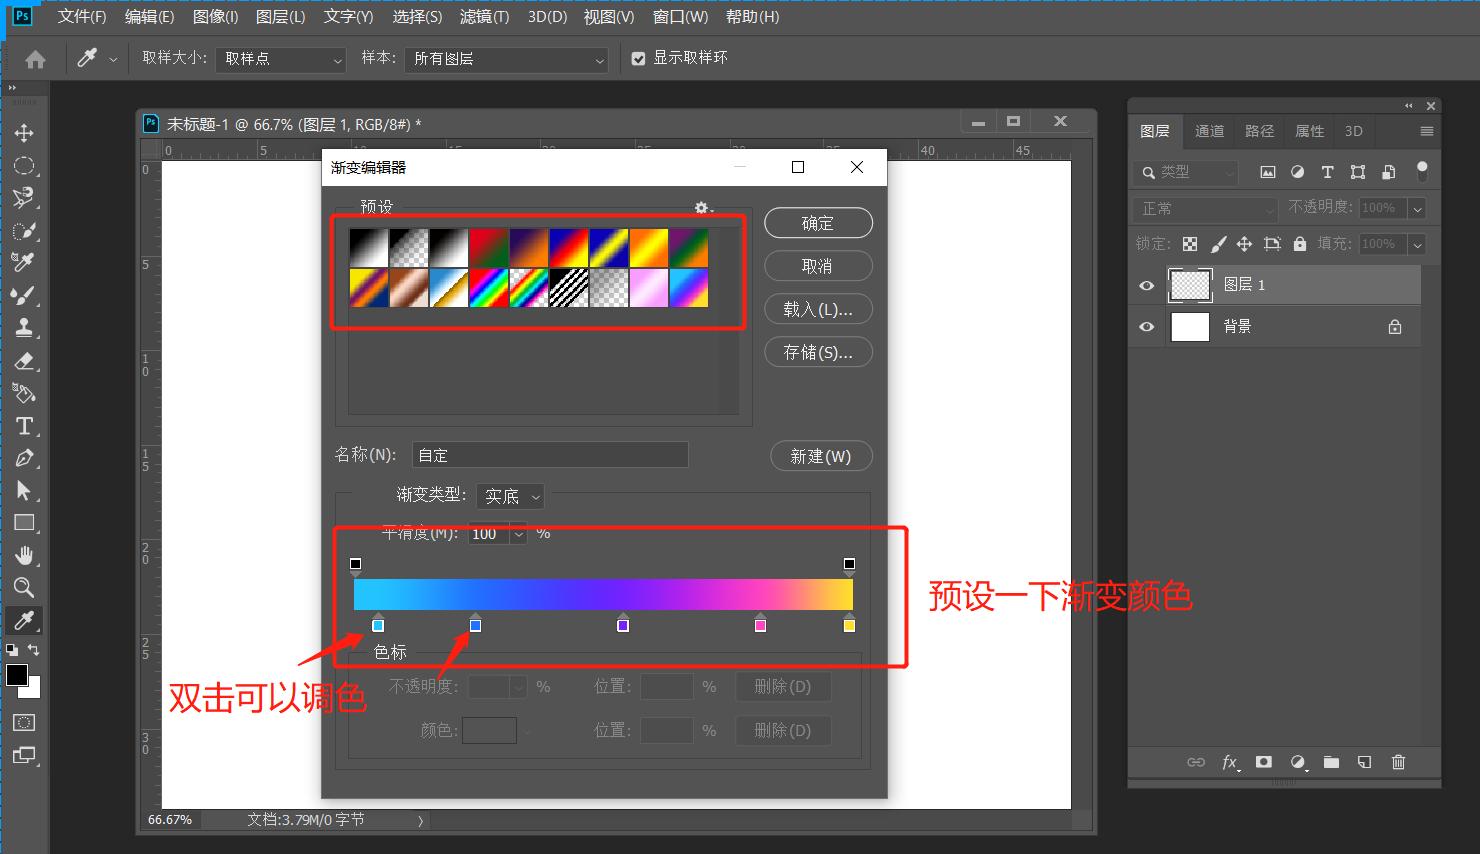Open the Layers panel hamburger menu
This screenshot has width=1480, height=854.
pos(1427,131)
